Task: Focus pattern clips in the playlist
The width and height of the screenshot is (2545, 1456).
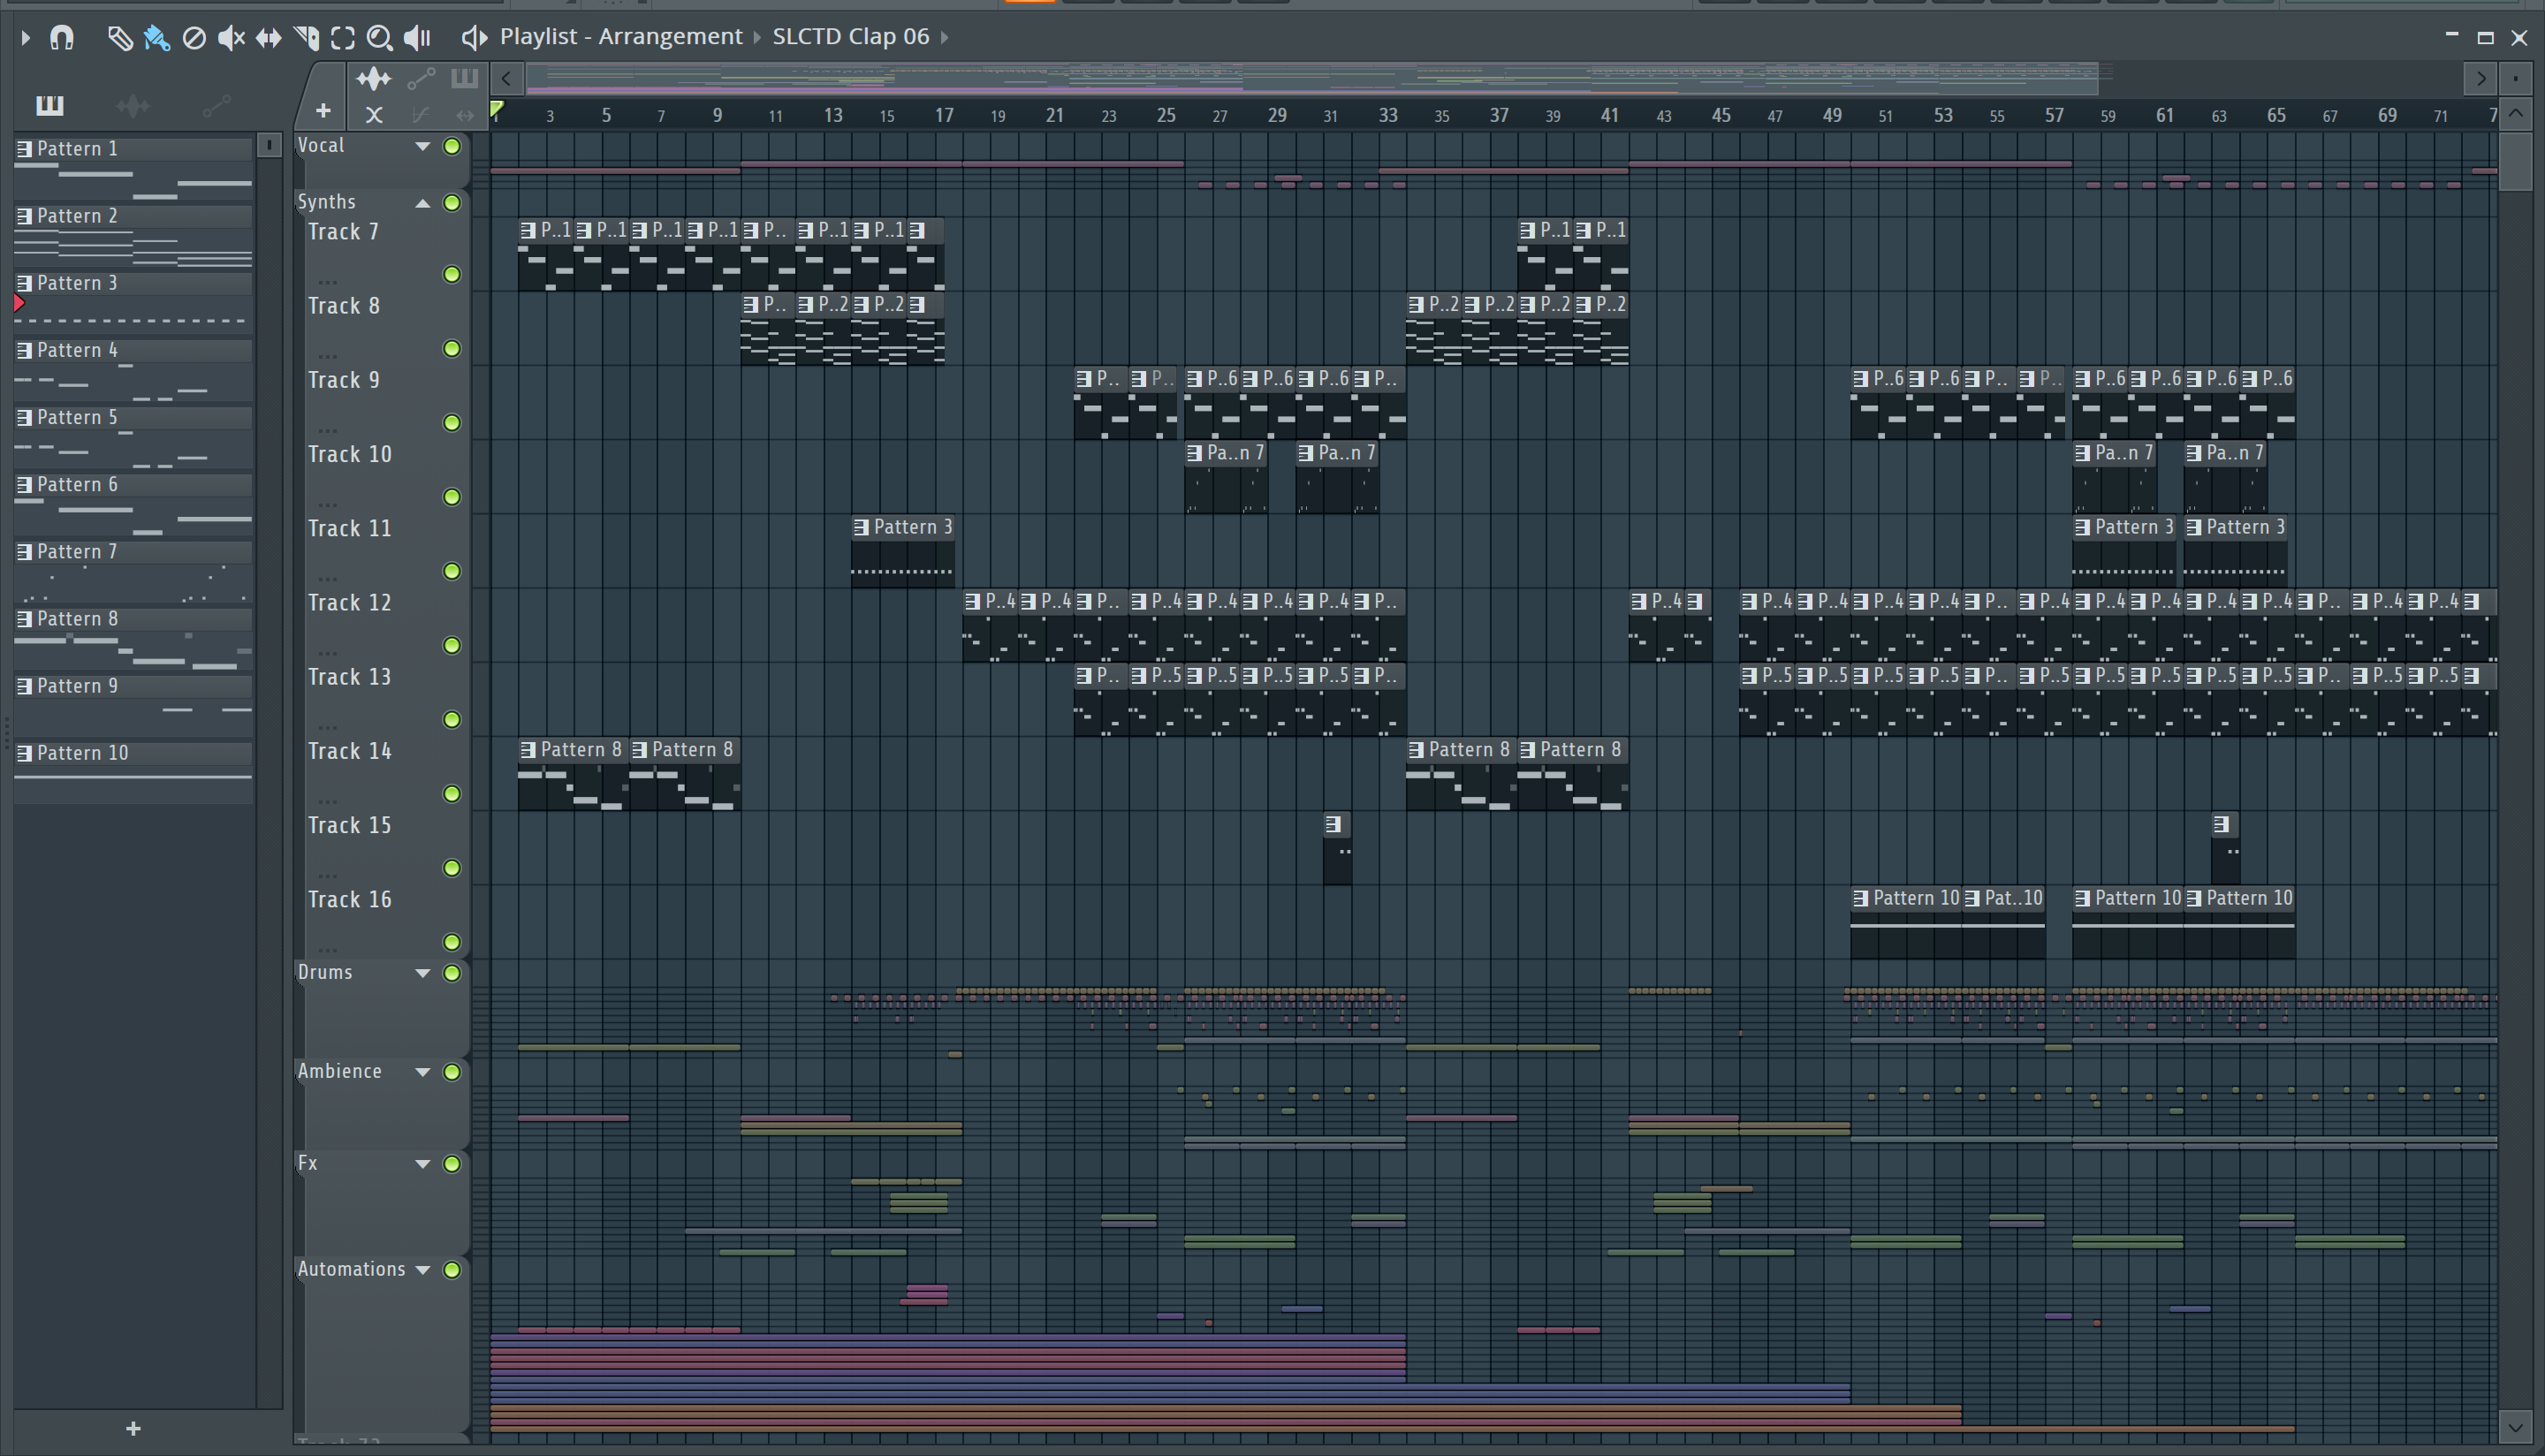Action: point(464,78)
